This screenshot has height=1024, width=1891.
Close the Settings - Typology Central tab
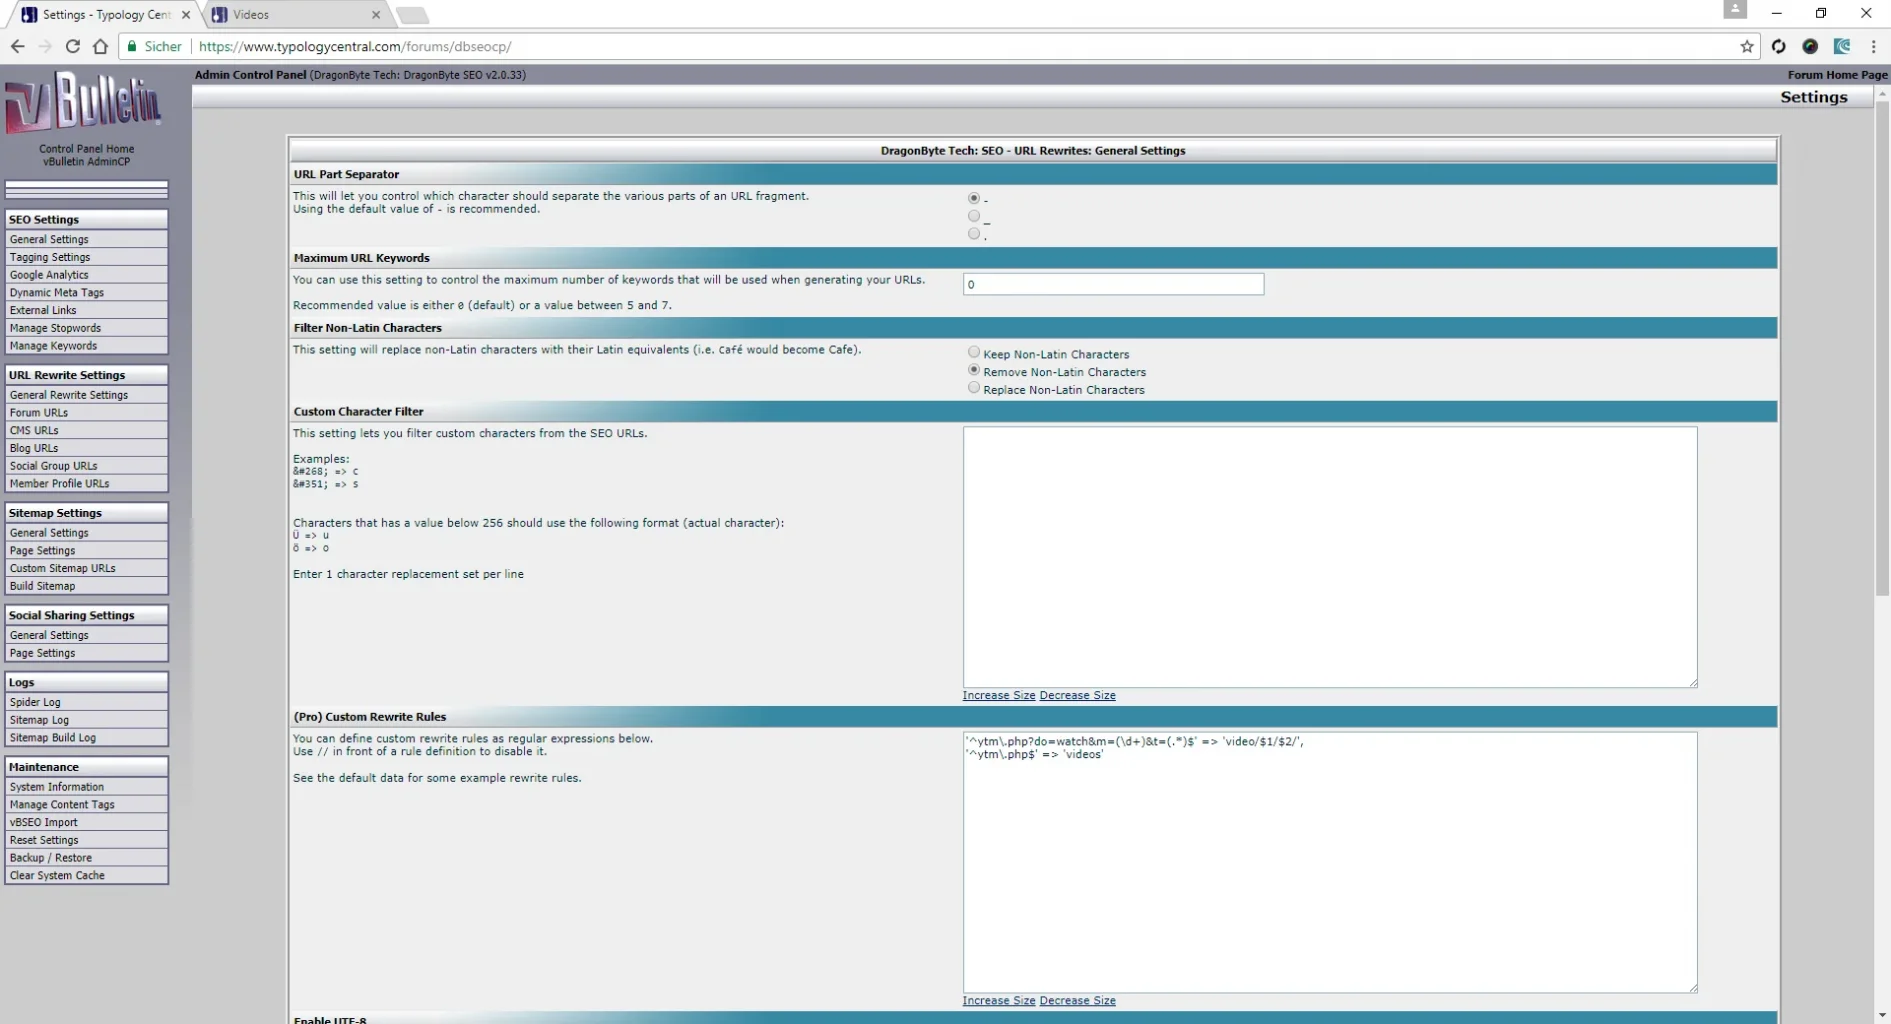[x=186, y=15]
